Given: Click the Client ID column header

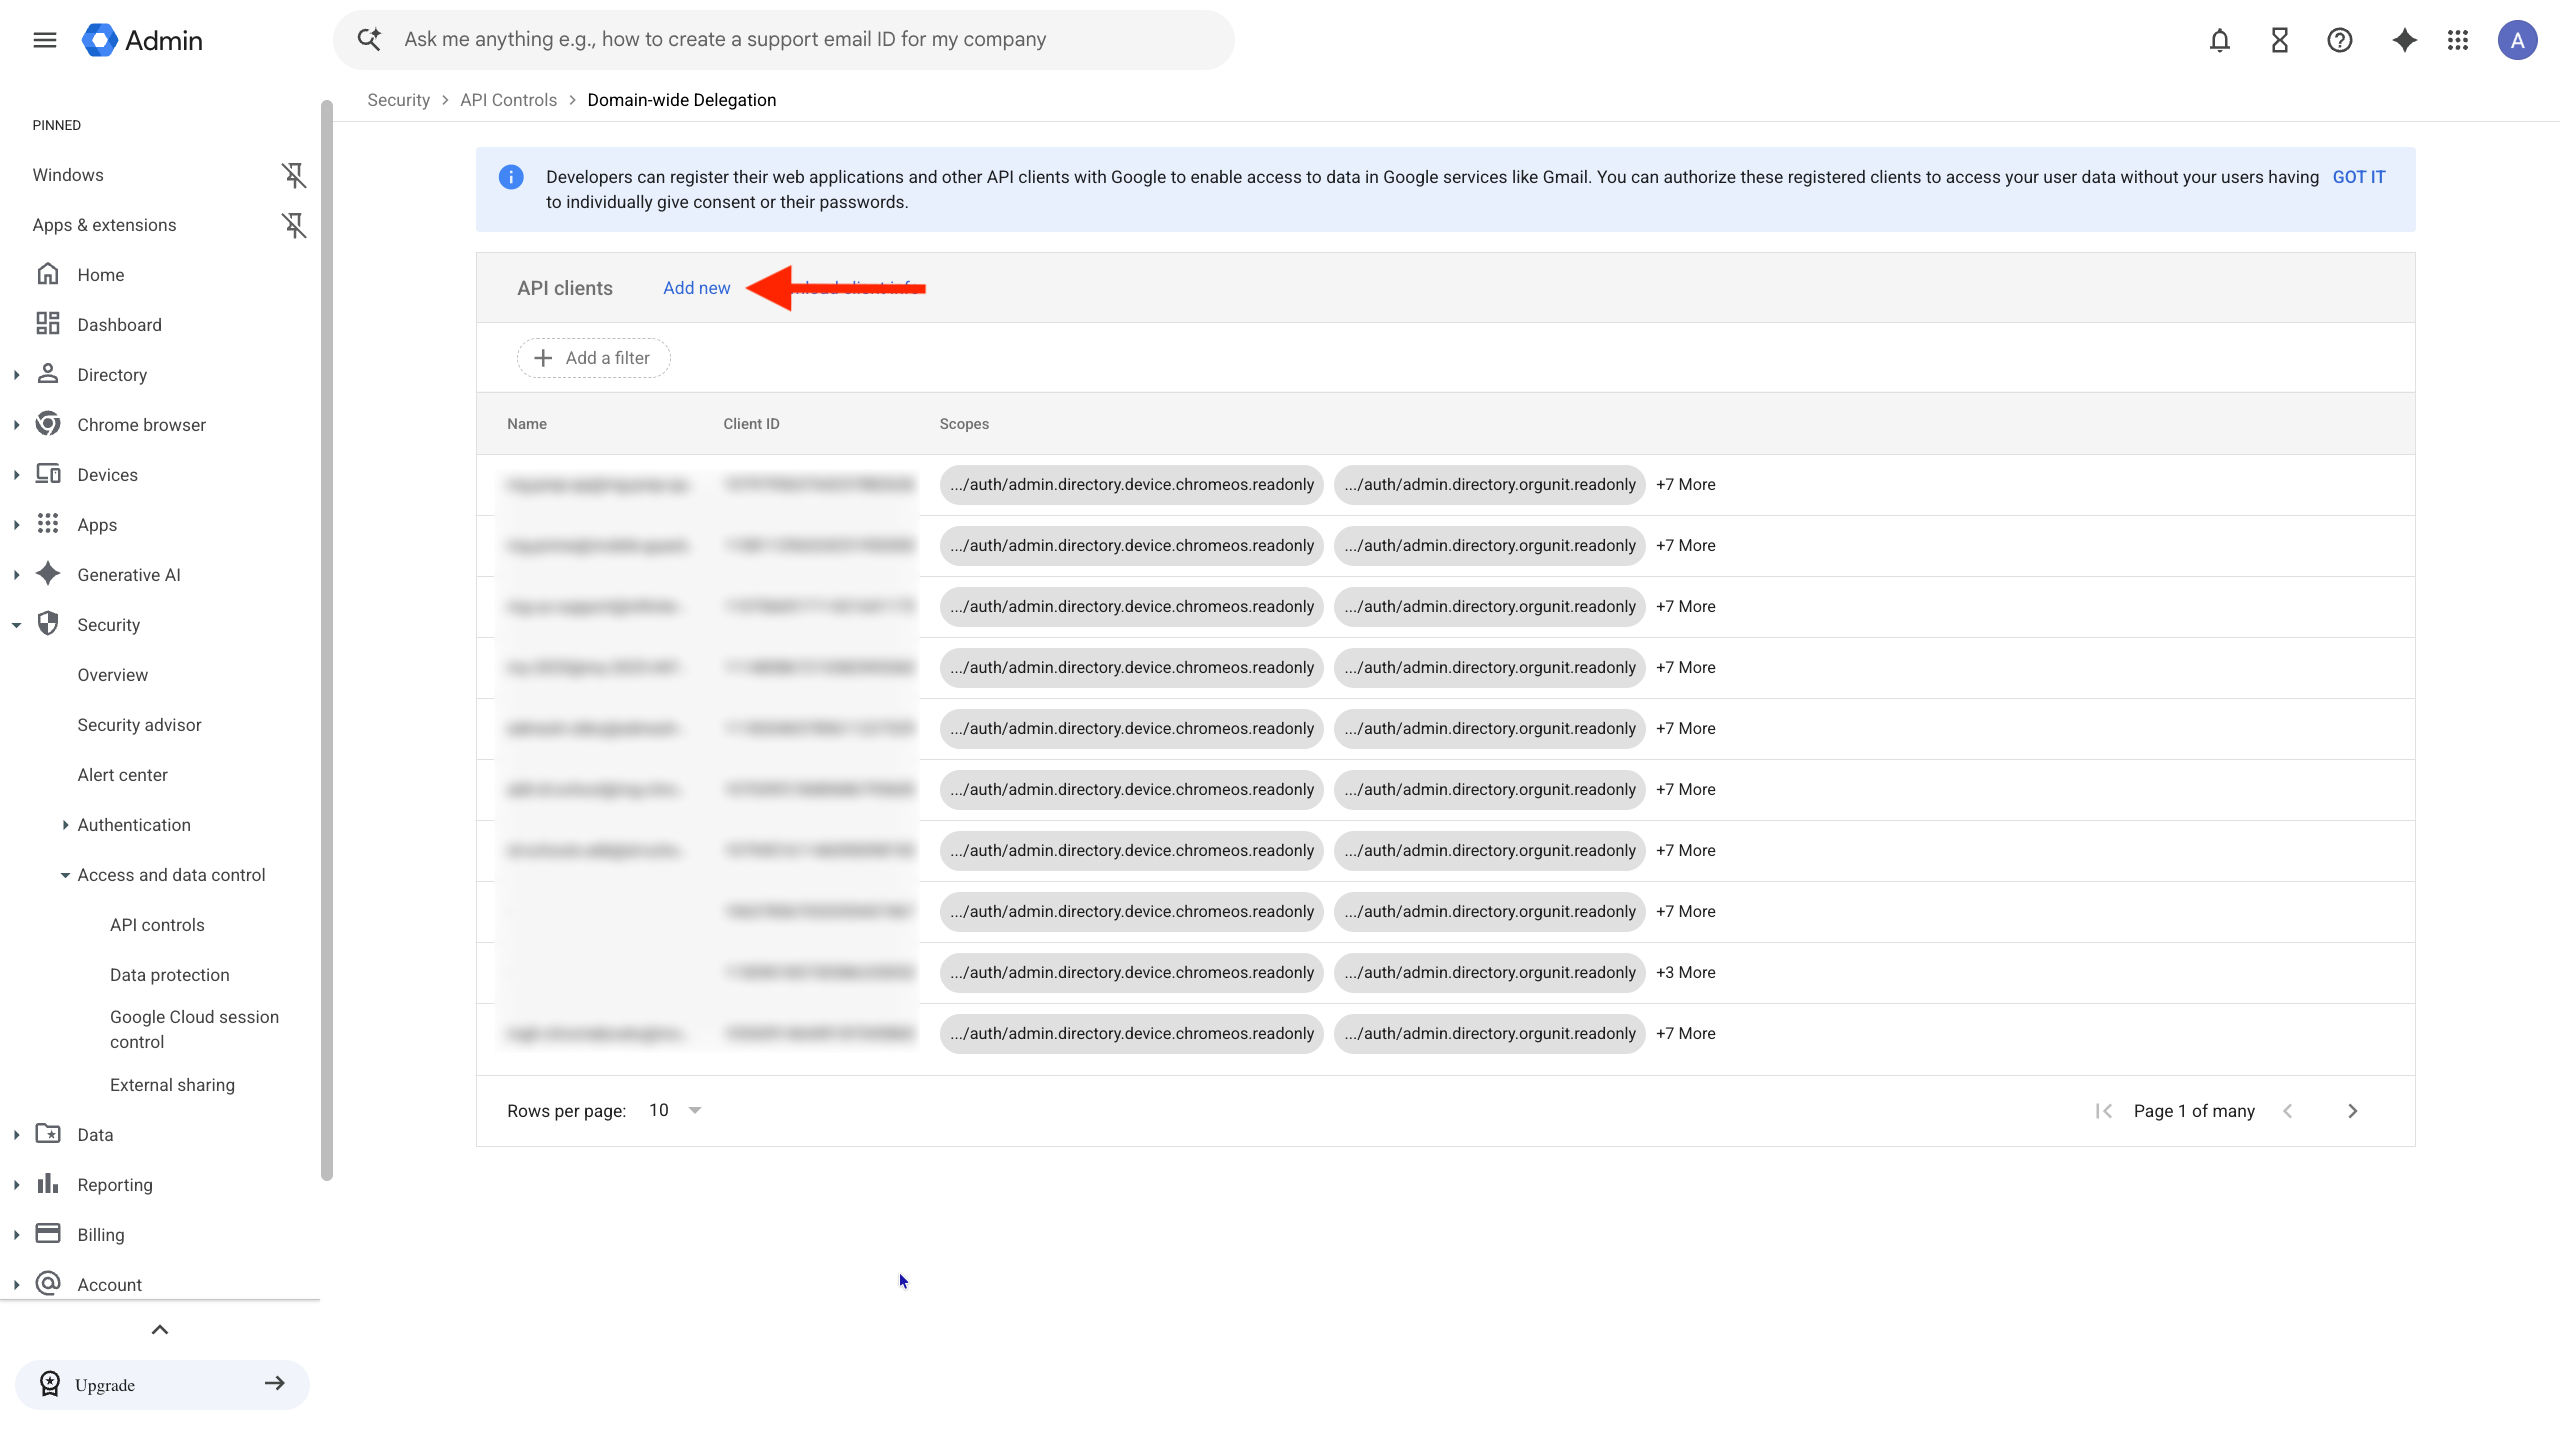Looking at the screenshot, I should click(751, 424).
